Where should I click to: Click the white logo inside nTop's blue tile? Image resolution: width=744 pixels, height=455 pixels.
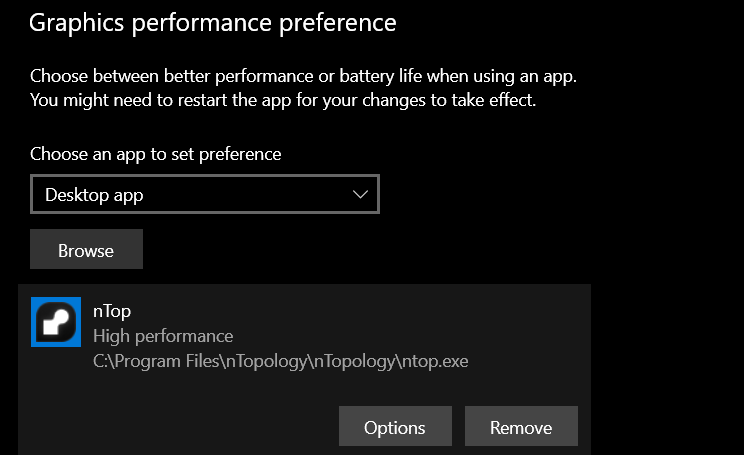[x=56, y=323]
